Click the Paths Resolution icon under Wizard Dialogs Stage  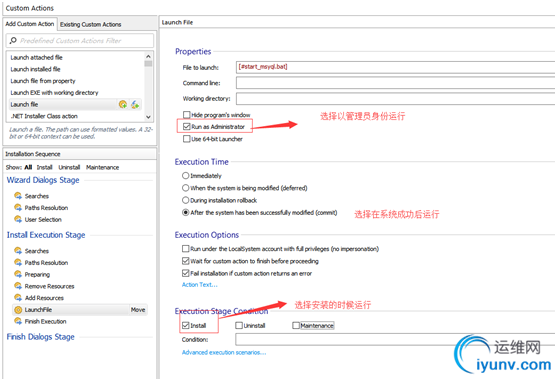coord(18,207)
